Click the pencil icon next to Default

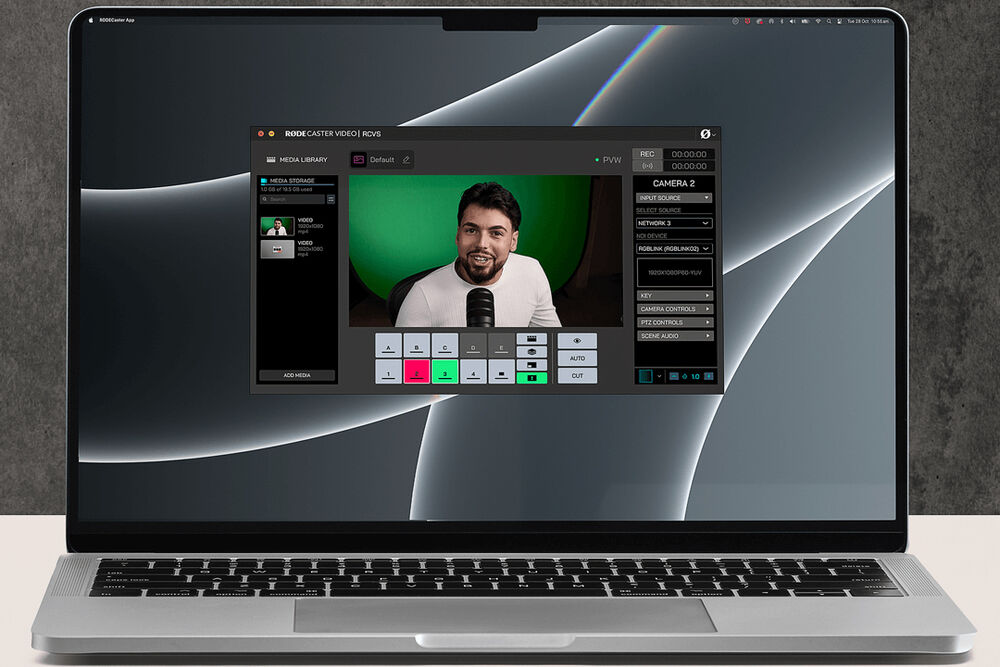coord(406,160)
